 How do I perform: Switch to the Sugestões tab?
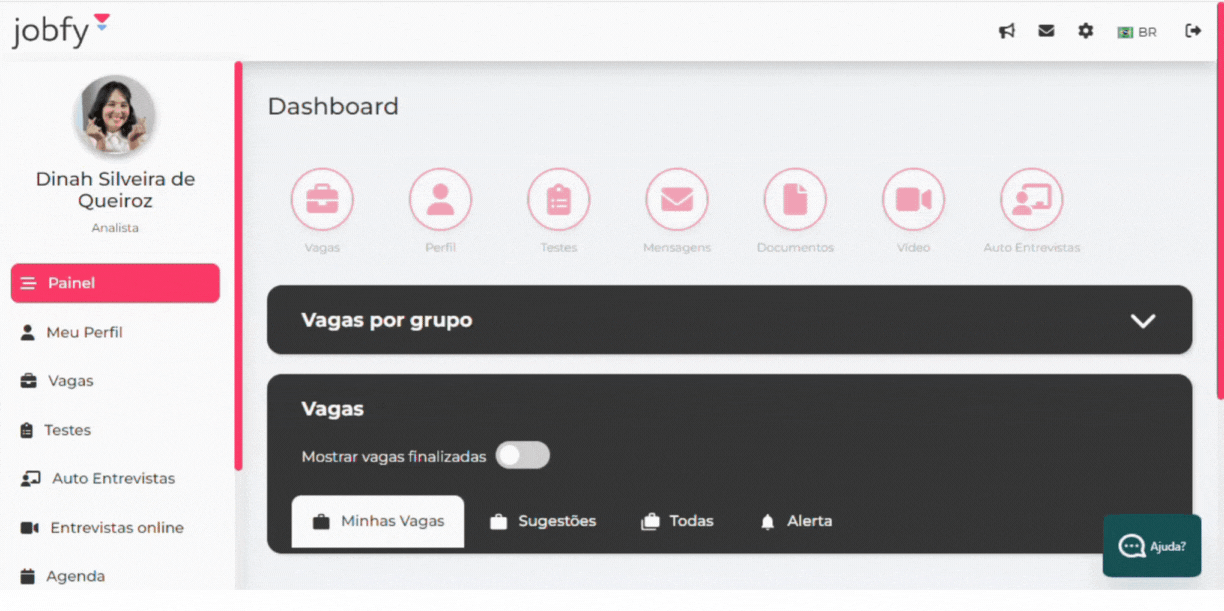(543, 521)
